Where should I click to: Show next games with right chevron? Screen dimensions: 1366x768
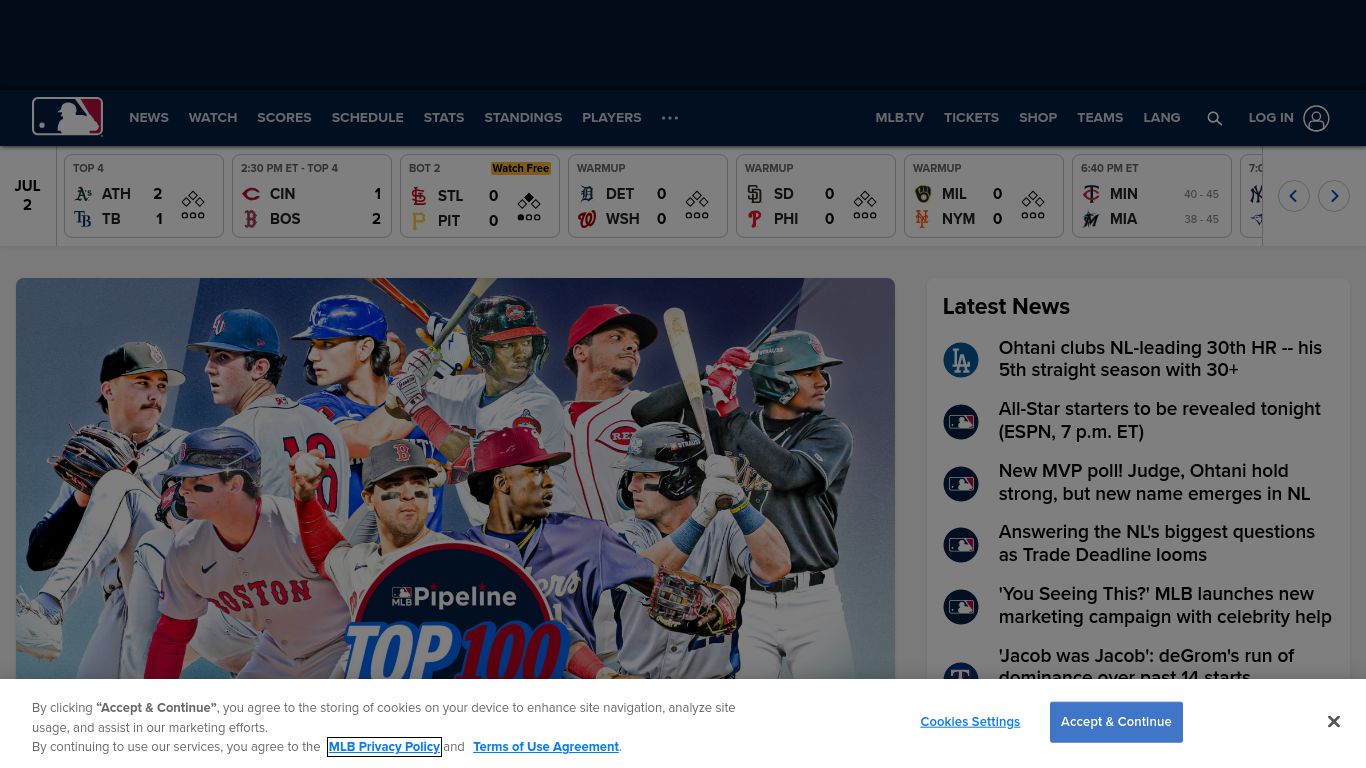(x=1334, y=196)
